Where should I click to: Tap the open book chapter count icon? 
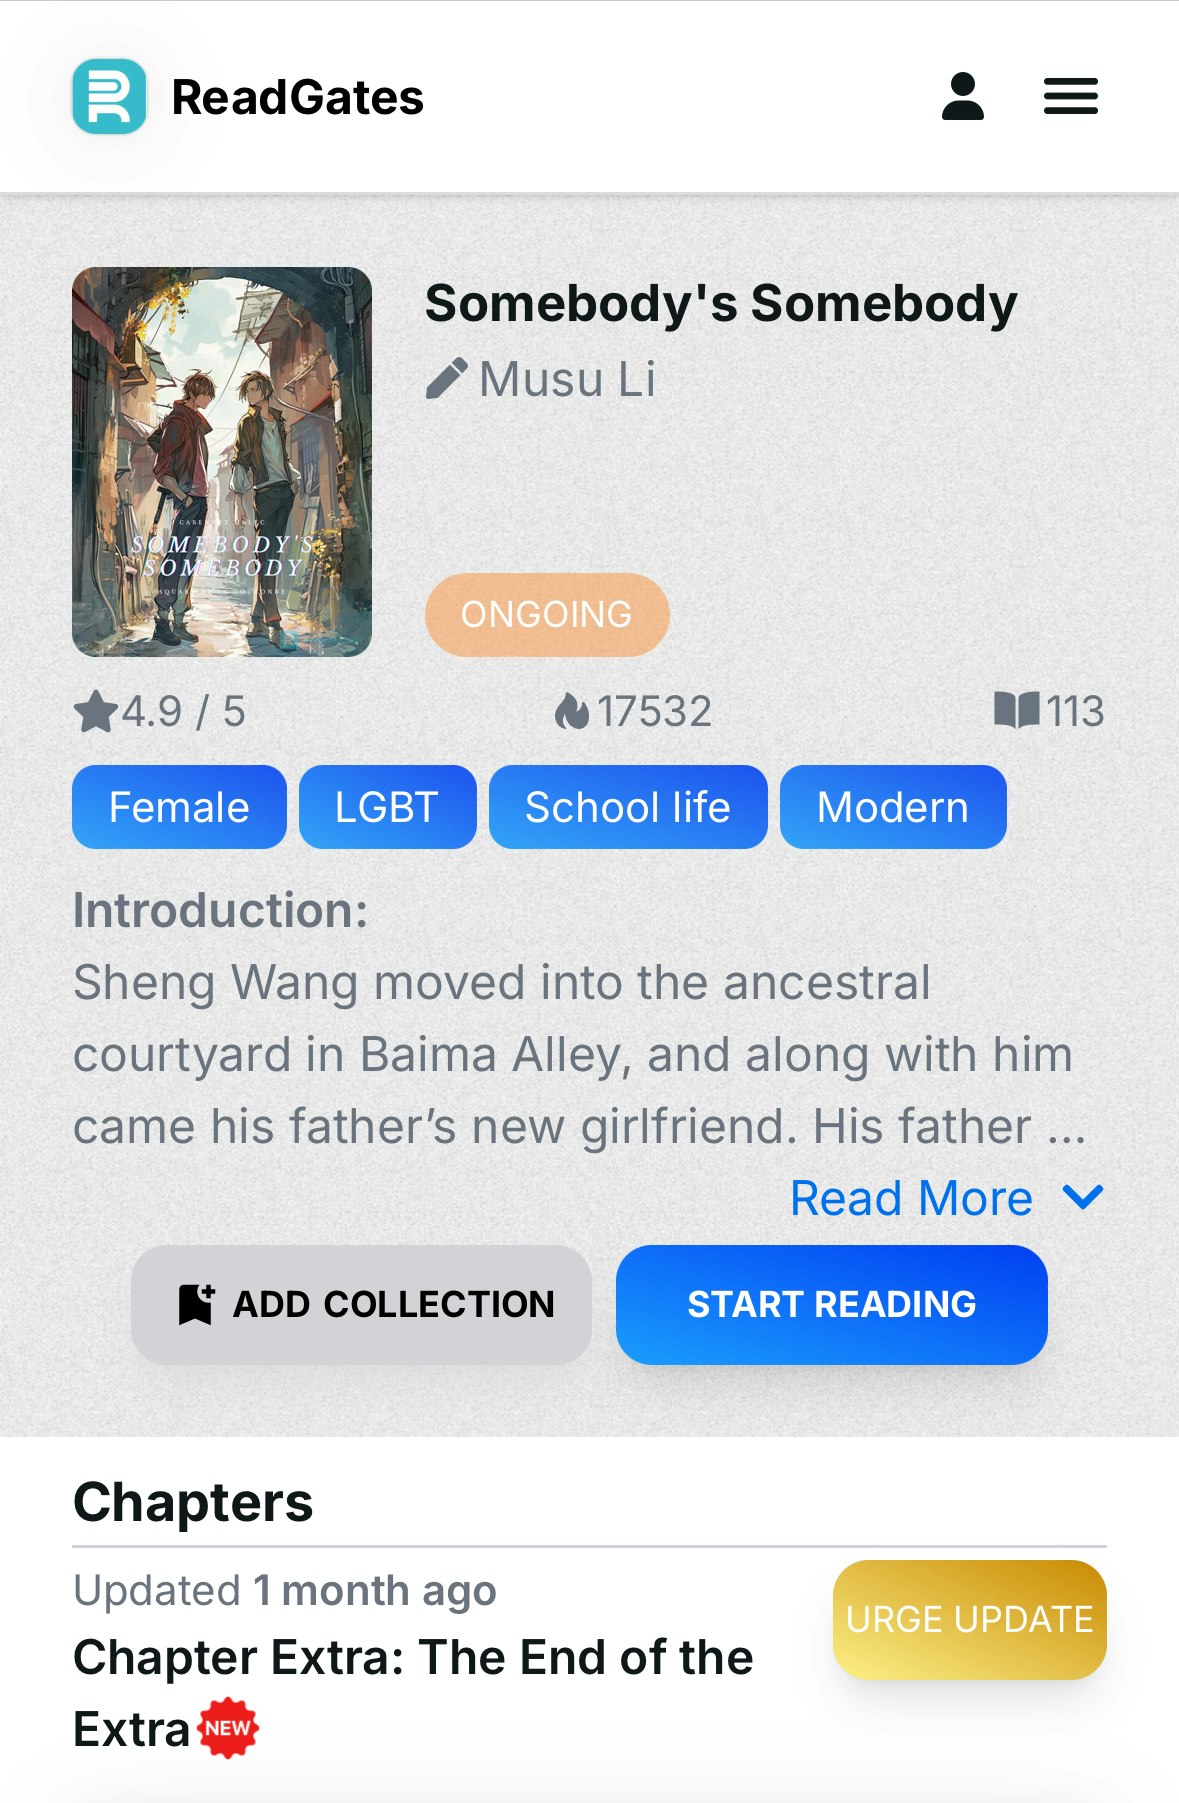click(x=1017, y=711)
